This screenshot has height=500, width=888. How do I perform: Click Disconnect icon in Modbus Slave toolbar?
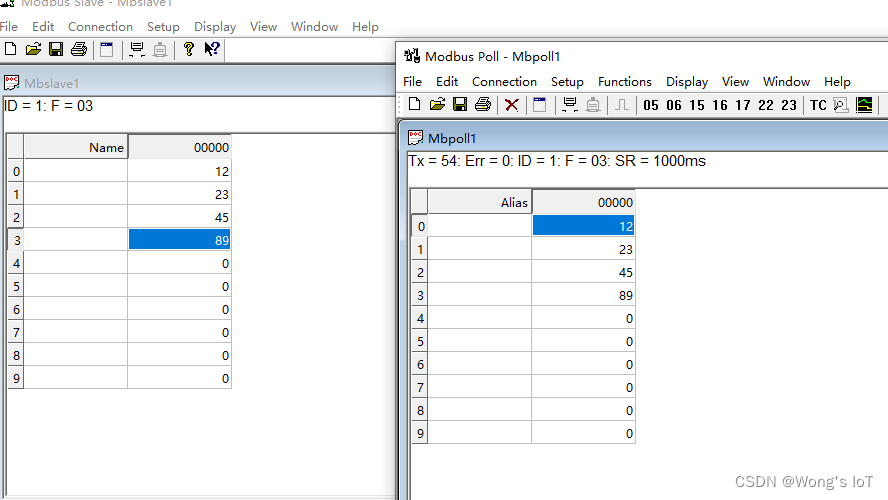pos(160,49)
